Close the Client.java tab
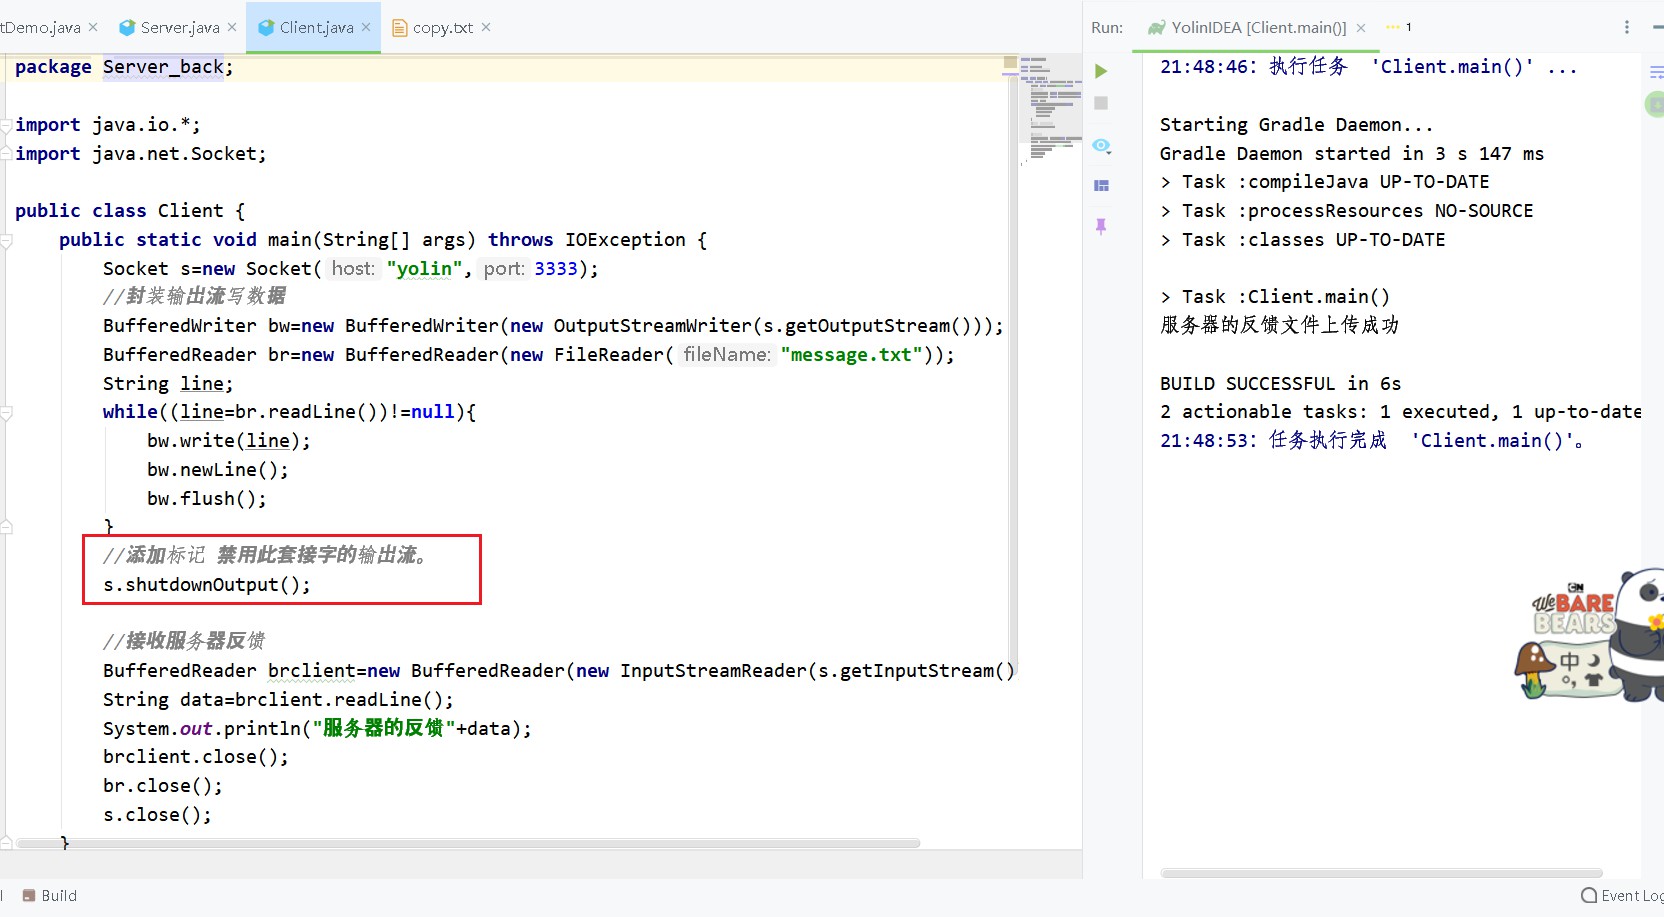Viewport: 1664px width, 917px height. click(x=366, y=27)
